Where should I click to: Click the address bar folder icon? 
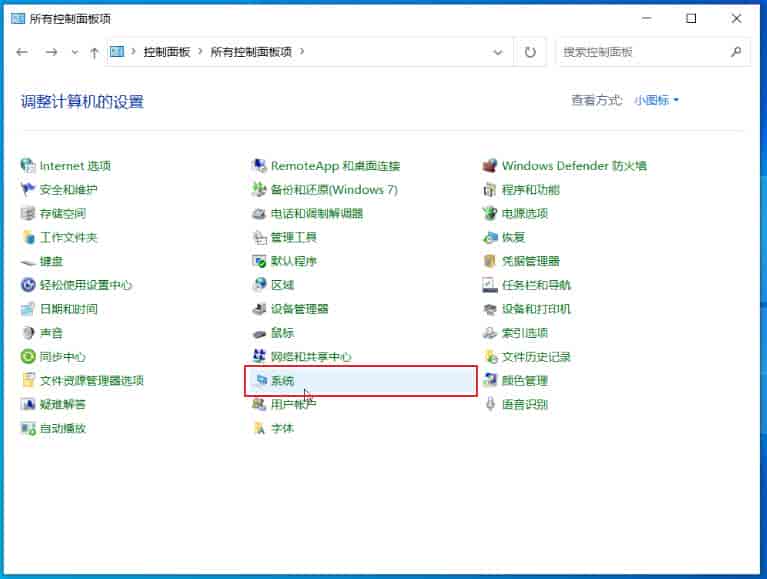[x=117, y=51]
